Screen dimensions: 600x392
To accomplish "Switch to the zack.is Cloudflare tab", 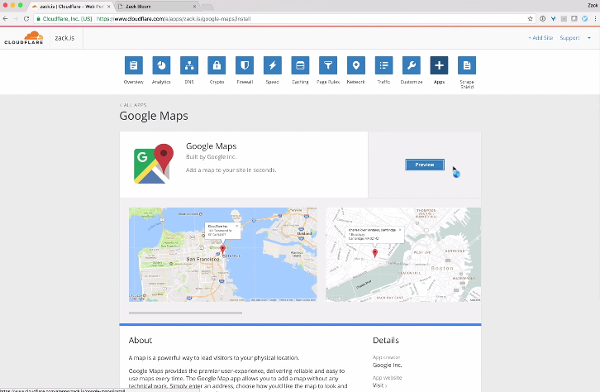I will [x=71, y=7].
